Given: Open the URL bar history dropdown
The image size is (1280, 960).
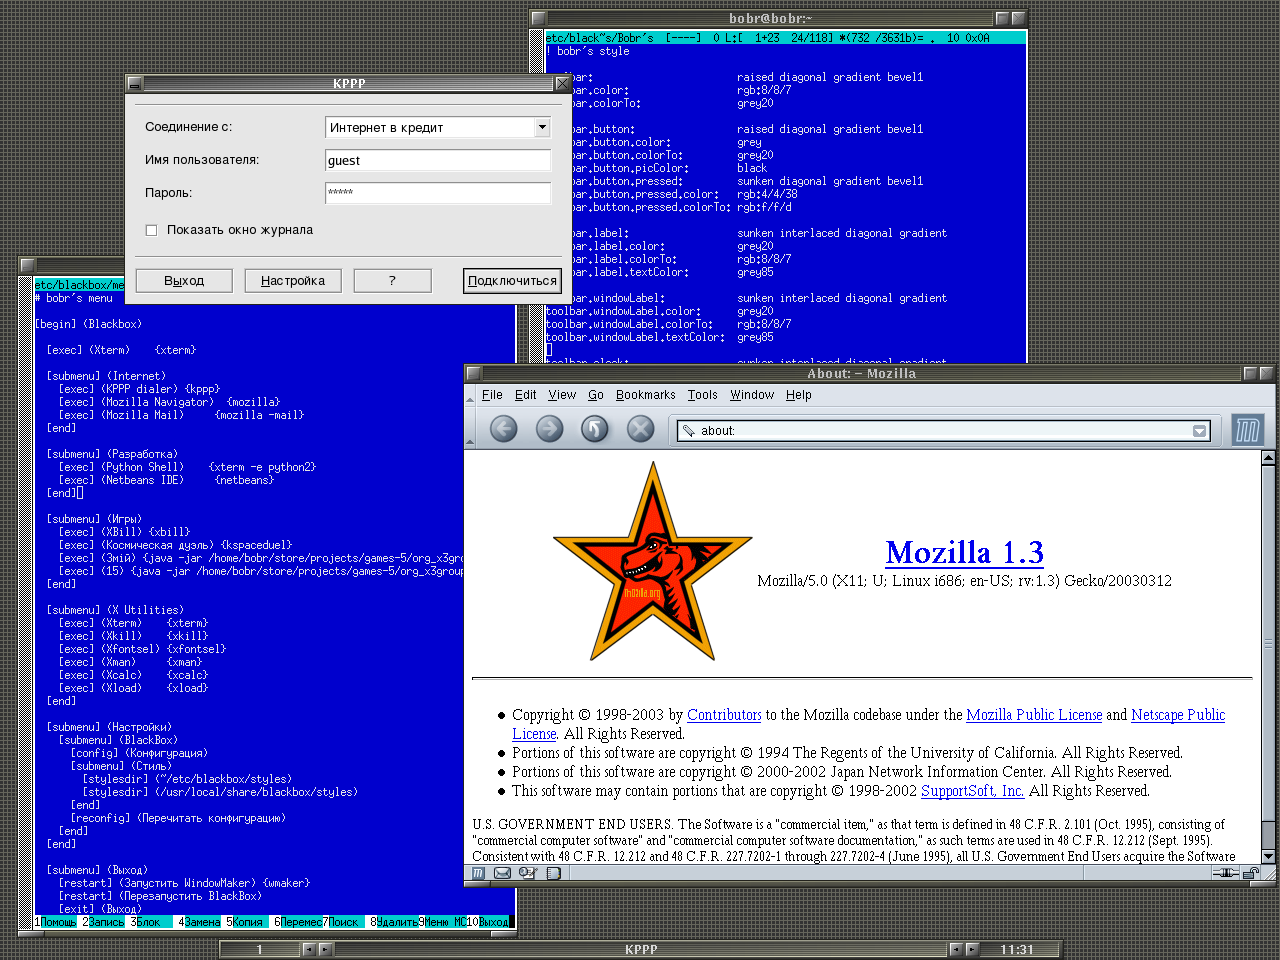Looking at the screenshot, I should click(1199, 431).
